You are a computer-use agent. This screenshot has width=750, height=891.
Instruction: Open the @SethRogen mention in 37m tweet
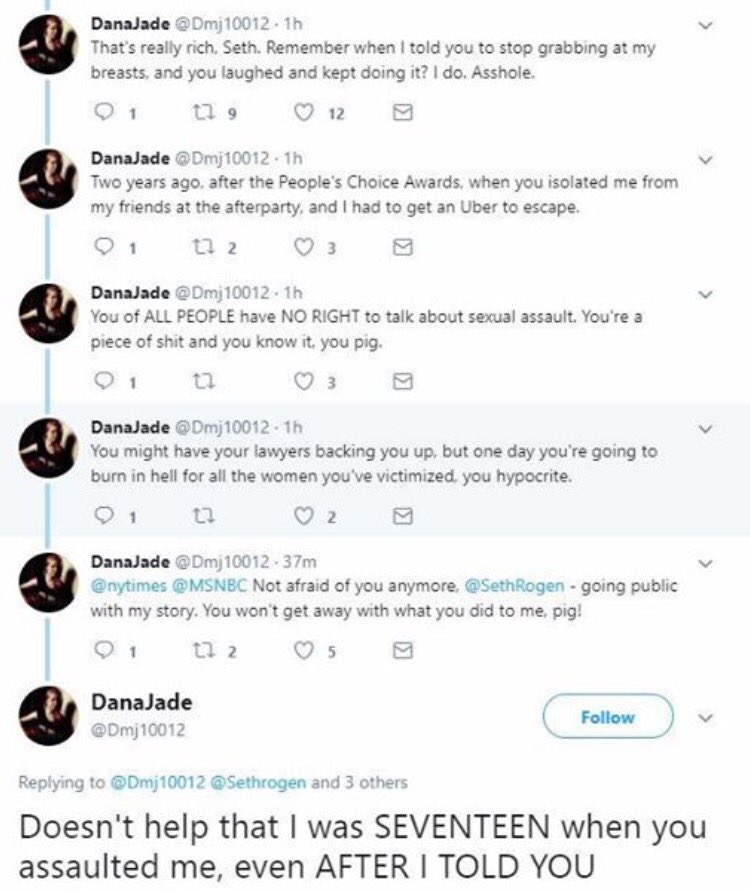coord(515,585)
